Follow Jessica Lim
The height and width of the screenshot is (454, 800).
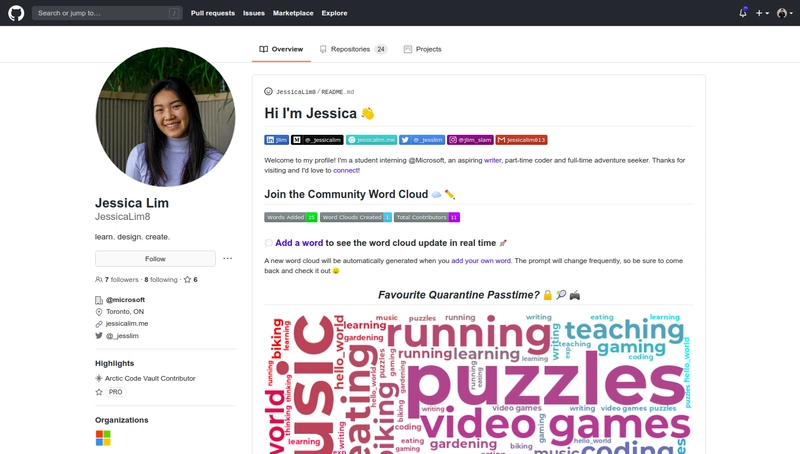click(x=155, y=259)
